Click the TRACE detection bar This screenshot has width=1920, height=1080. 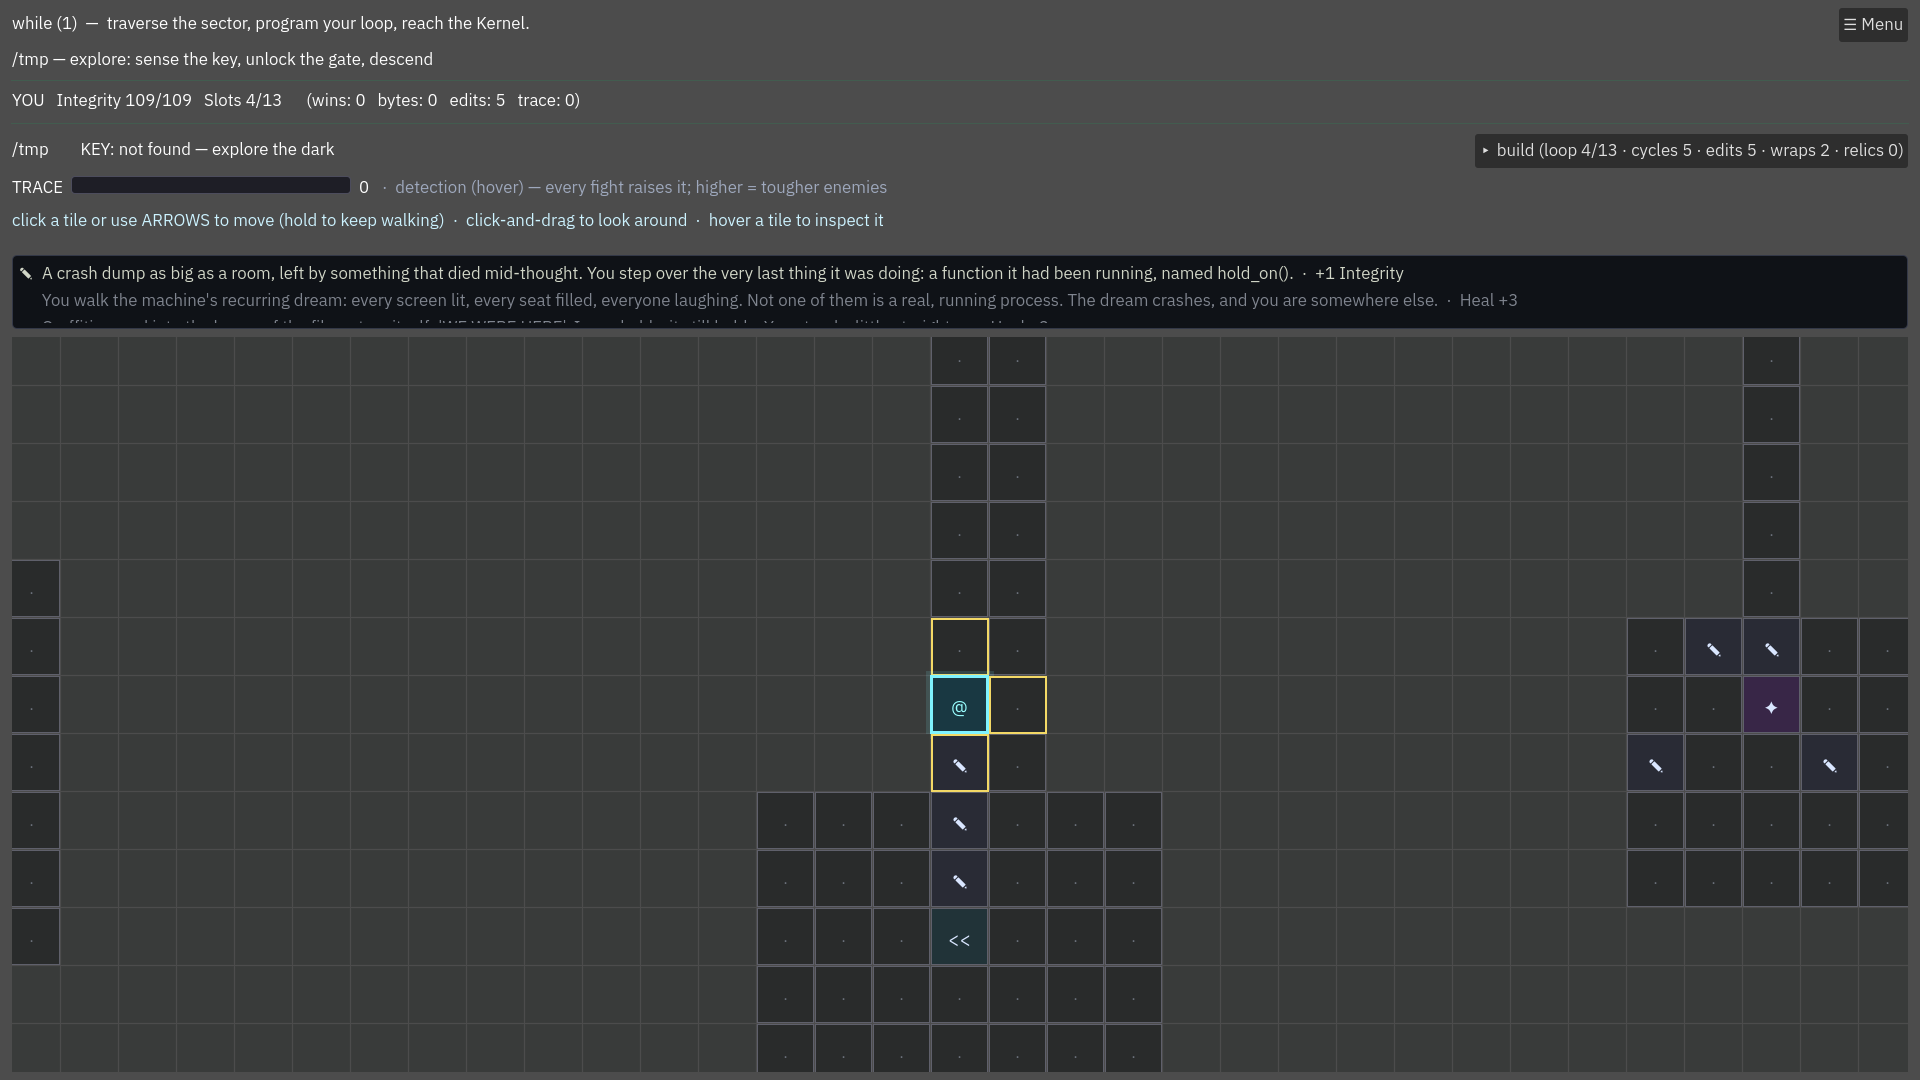click(211, 186)
